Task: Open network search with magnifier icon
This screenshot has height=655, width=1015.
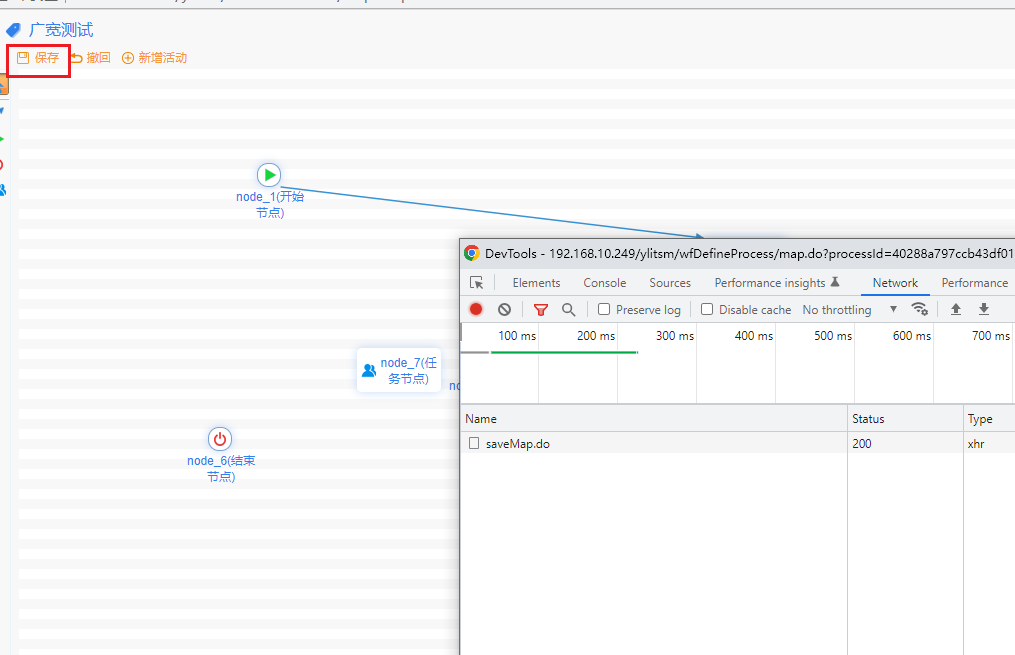Action: click(568, 309)
